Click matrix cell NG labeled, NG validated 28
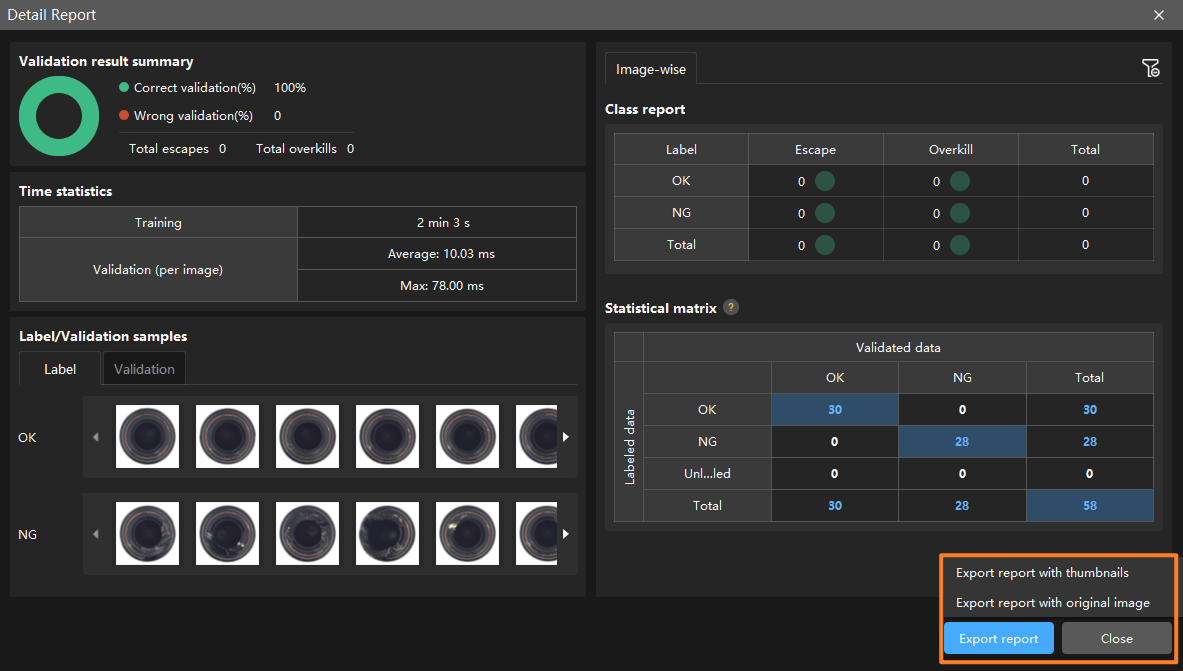 (962, 442)
